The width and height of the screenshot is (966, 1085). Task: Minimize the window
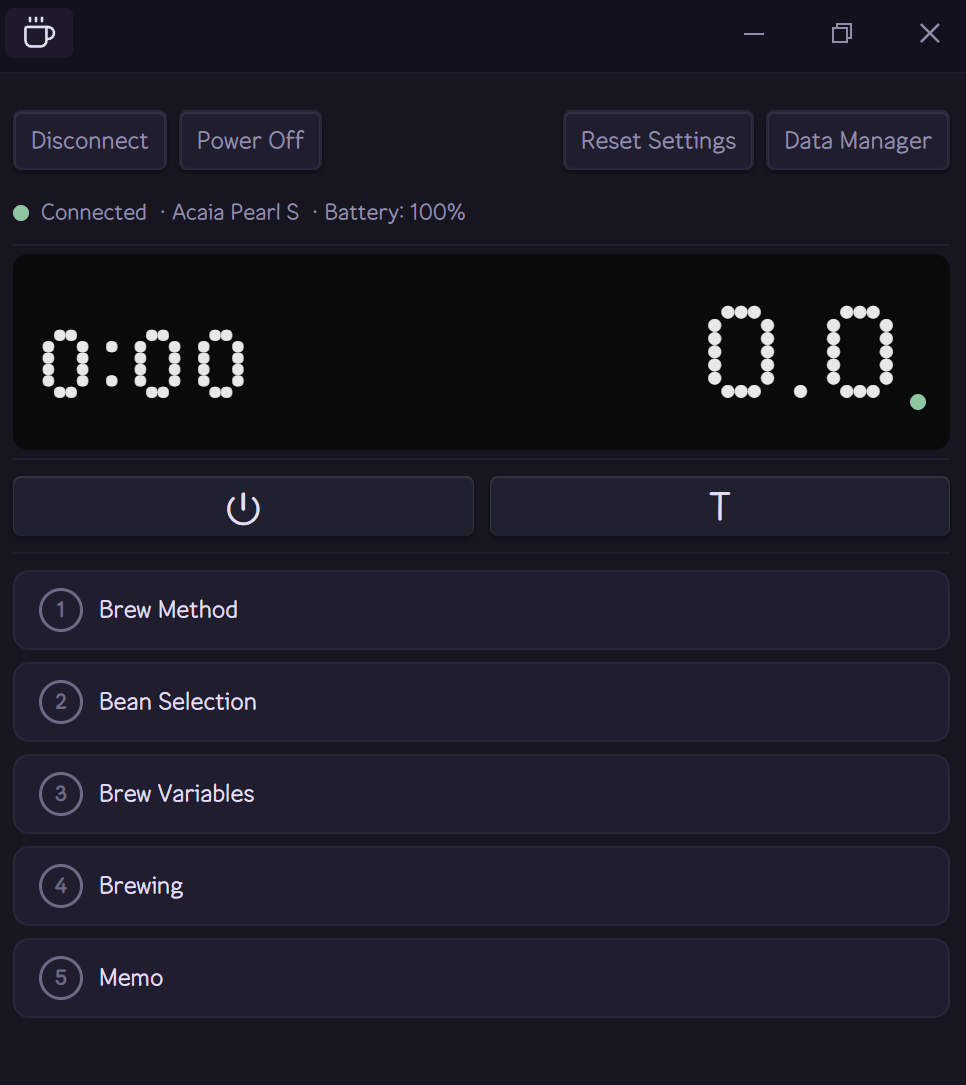tap(754, 33)
